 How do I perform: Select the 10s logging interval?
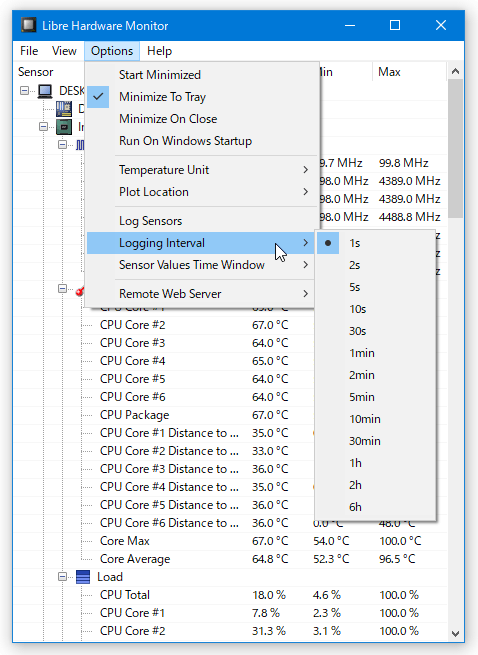tap(375, 309)
